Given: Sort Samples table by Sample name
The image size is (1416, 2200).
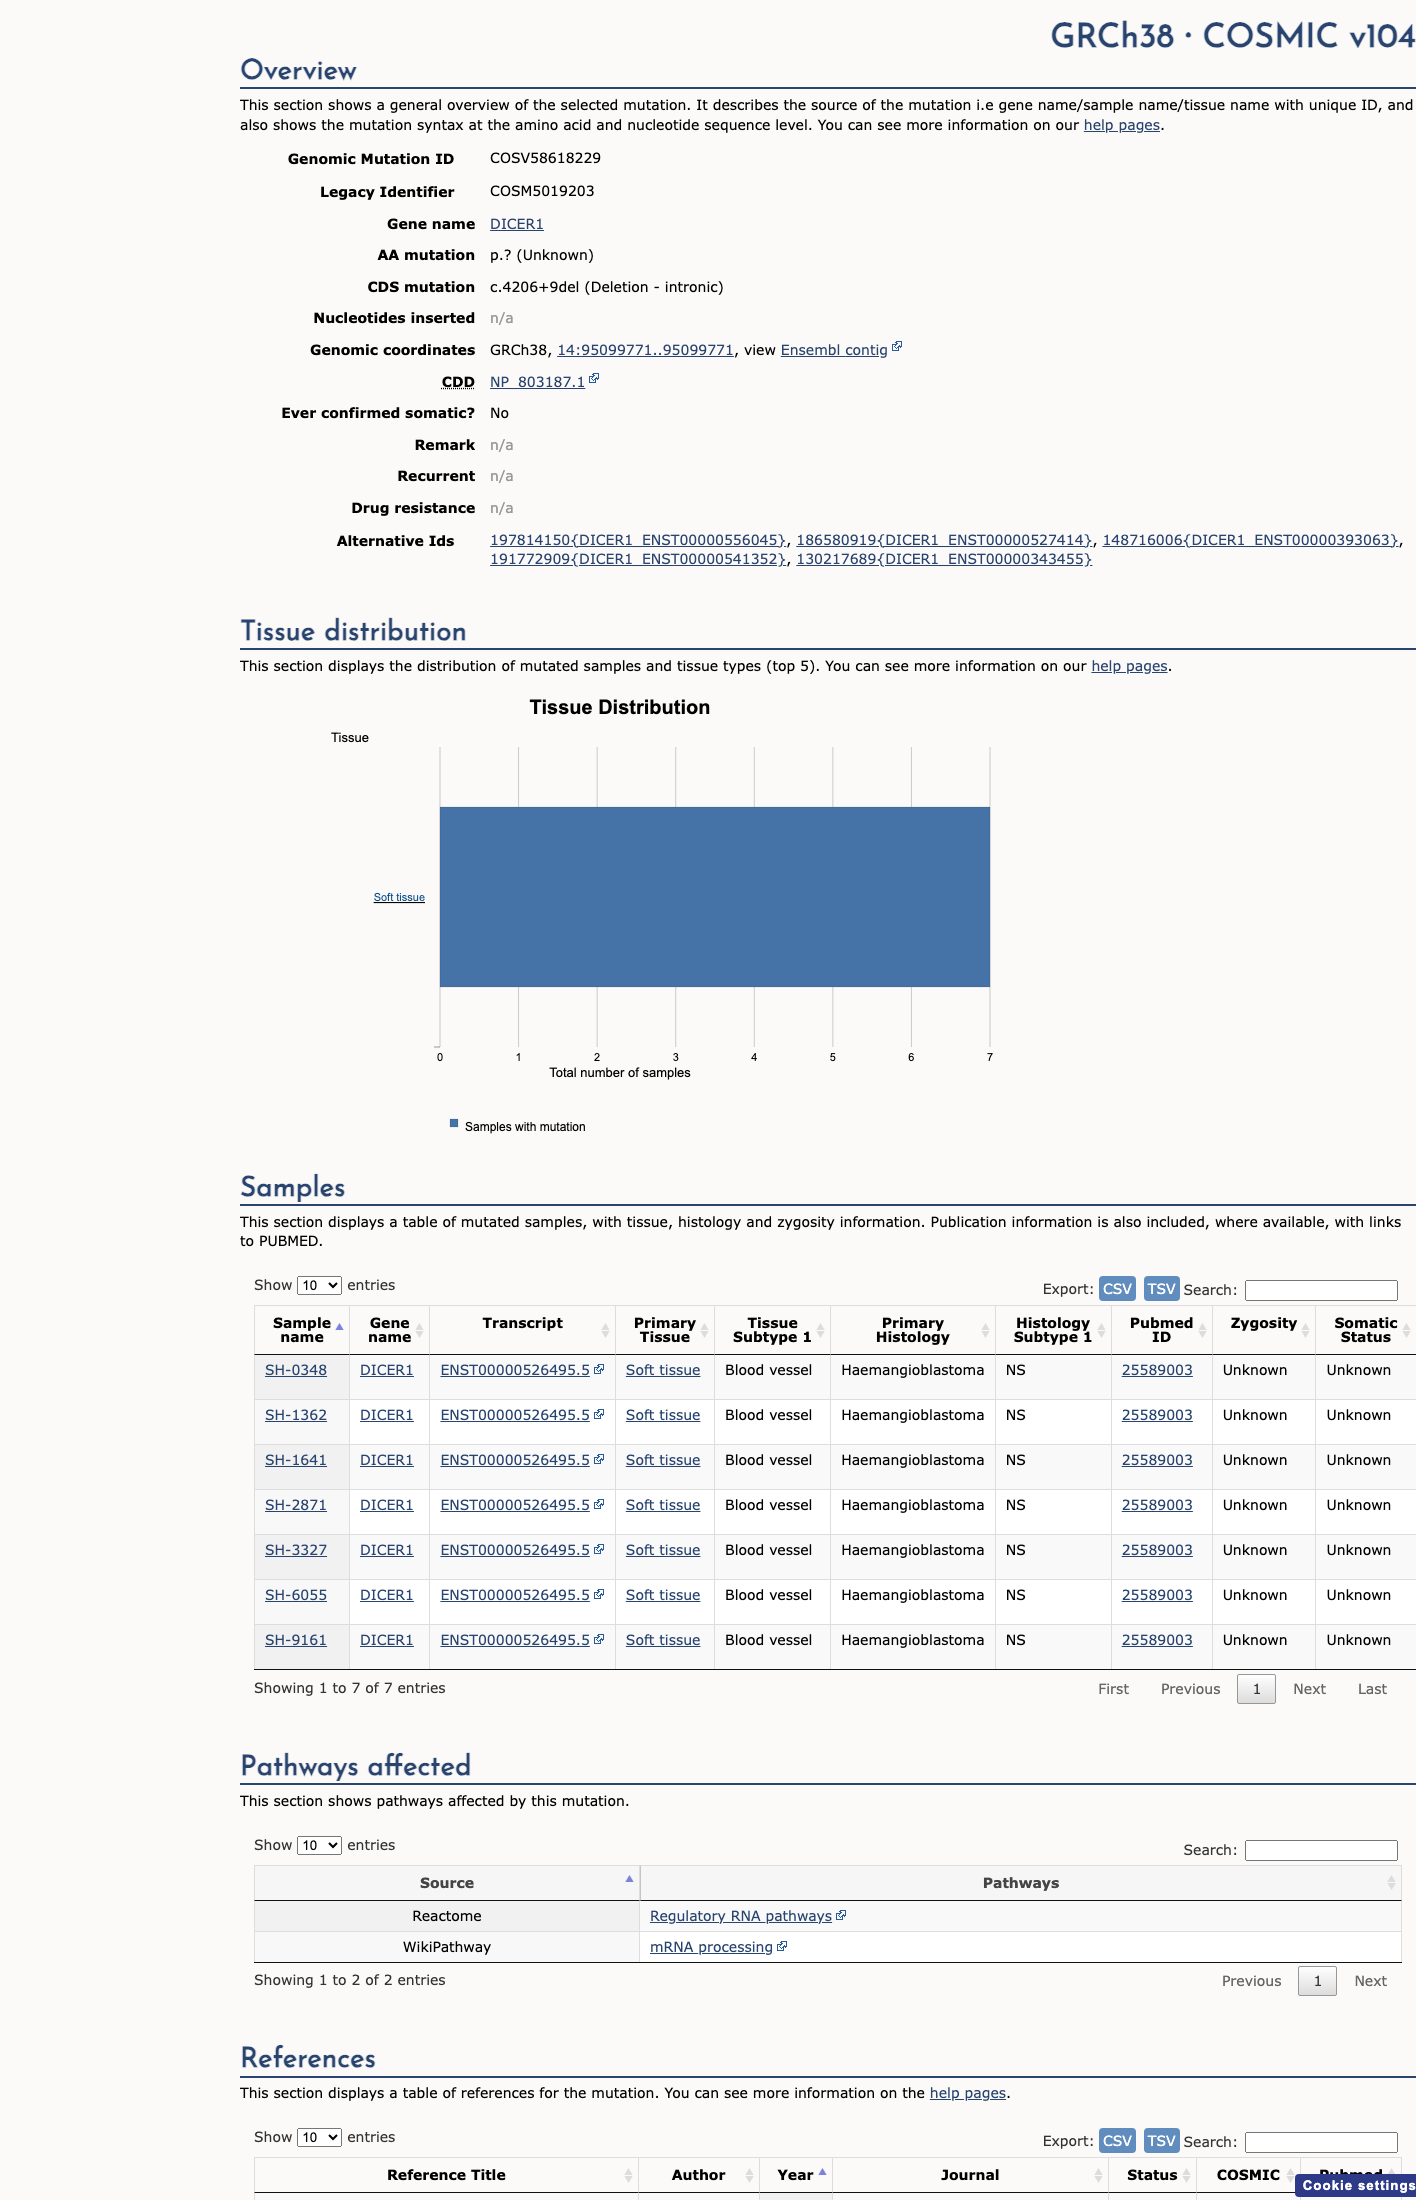Looking at the screenshot, I should [301, 1330].
